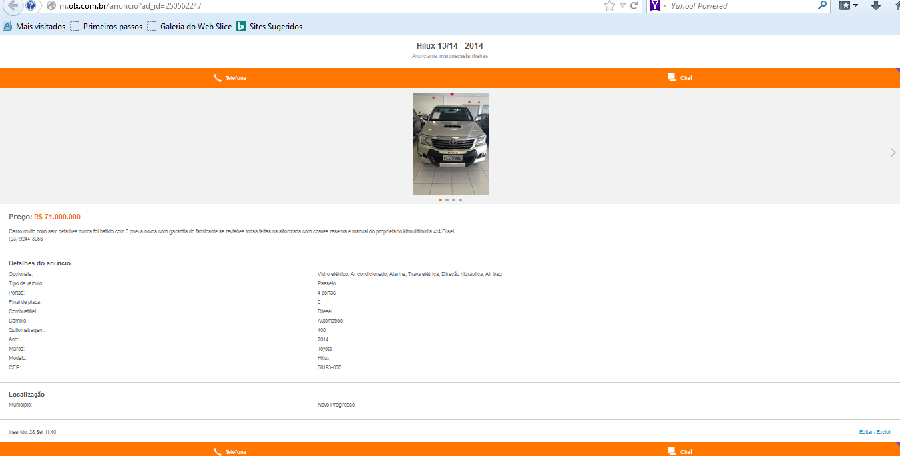Open the Hilux car photo
Image resolution: width=900 pixels, height=456 pixels.
(451, 144)
